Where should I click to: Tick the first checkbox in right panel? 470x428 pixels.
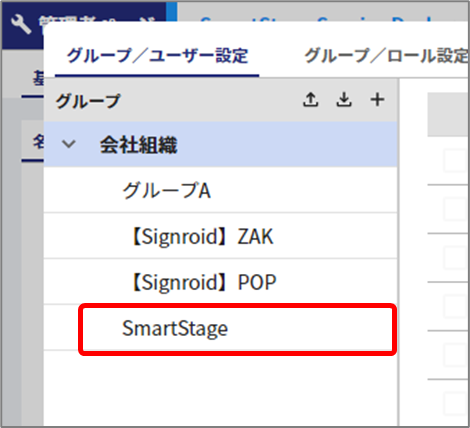coord(456,161)
